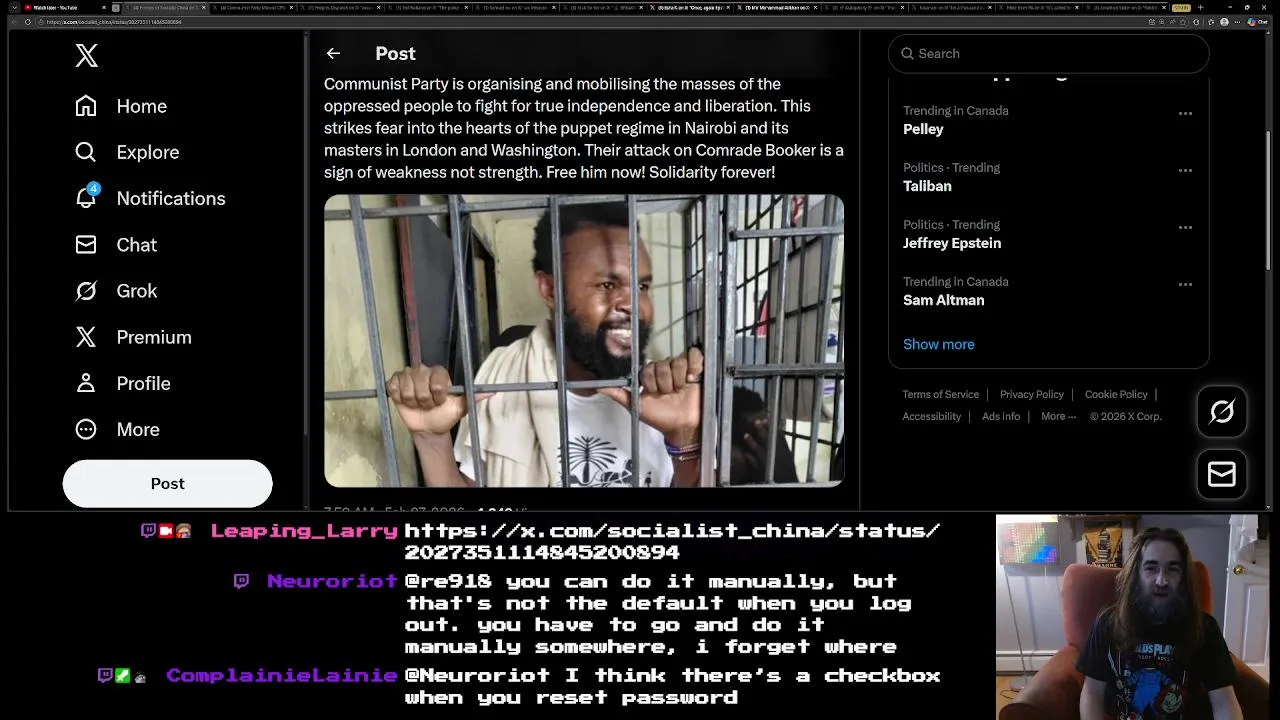Open the Sam Altman trending topic
Screen dimensions: 1280x720
point(943,300)
